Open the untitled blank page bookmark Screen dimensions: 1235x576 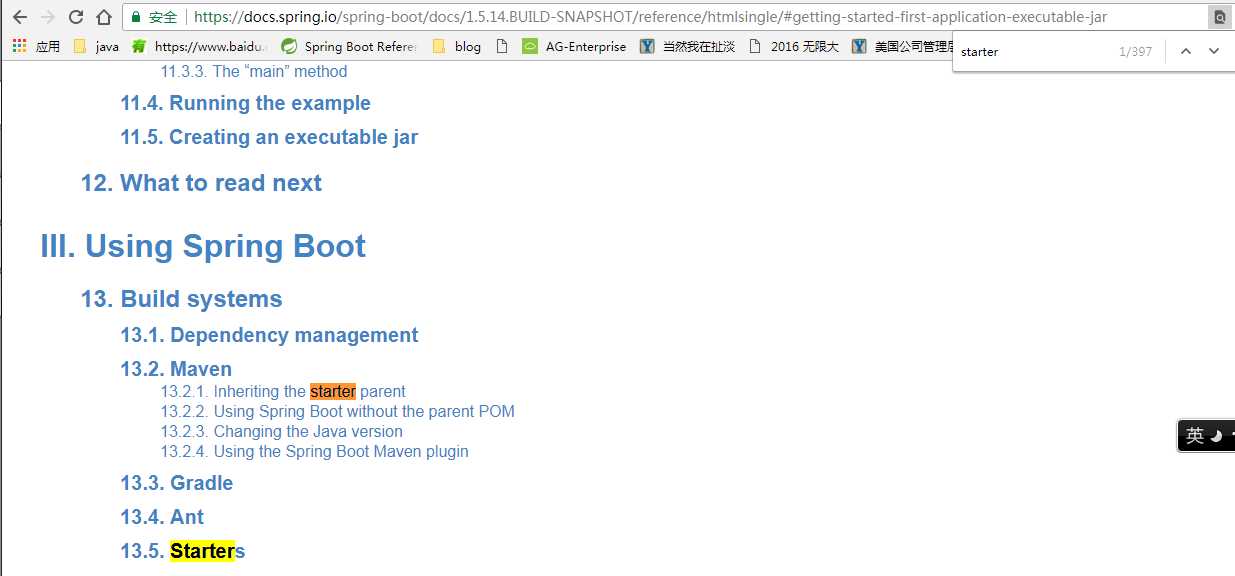coord(502,46)
